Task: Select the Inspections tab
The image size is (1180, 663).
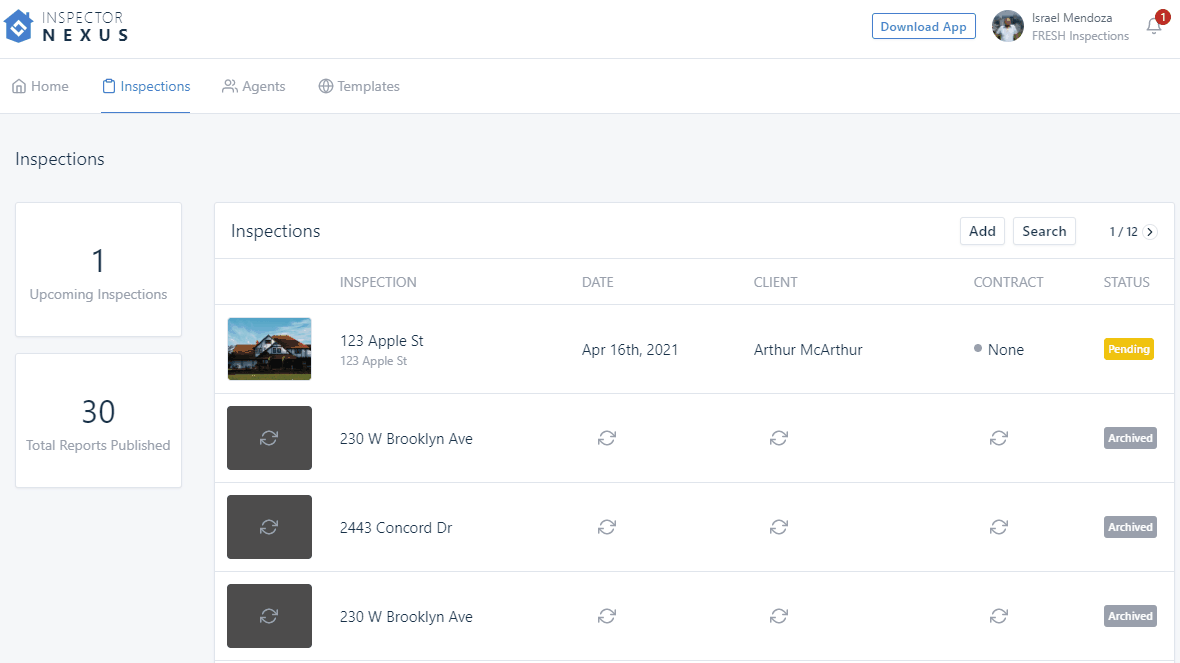Action: (146, 87)
